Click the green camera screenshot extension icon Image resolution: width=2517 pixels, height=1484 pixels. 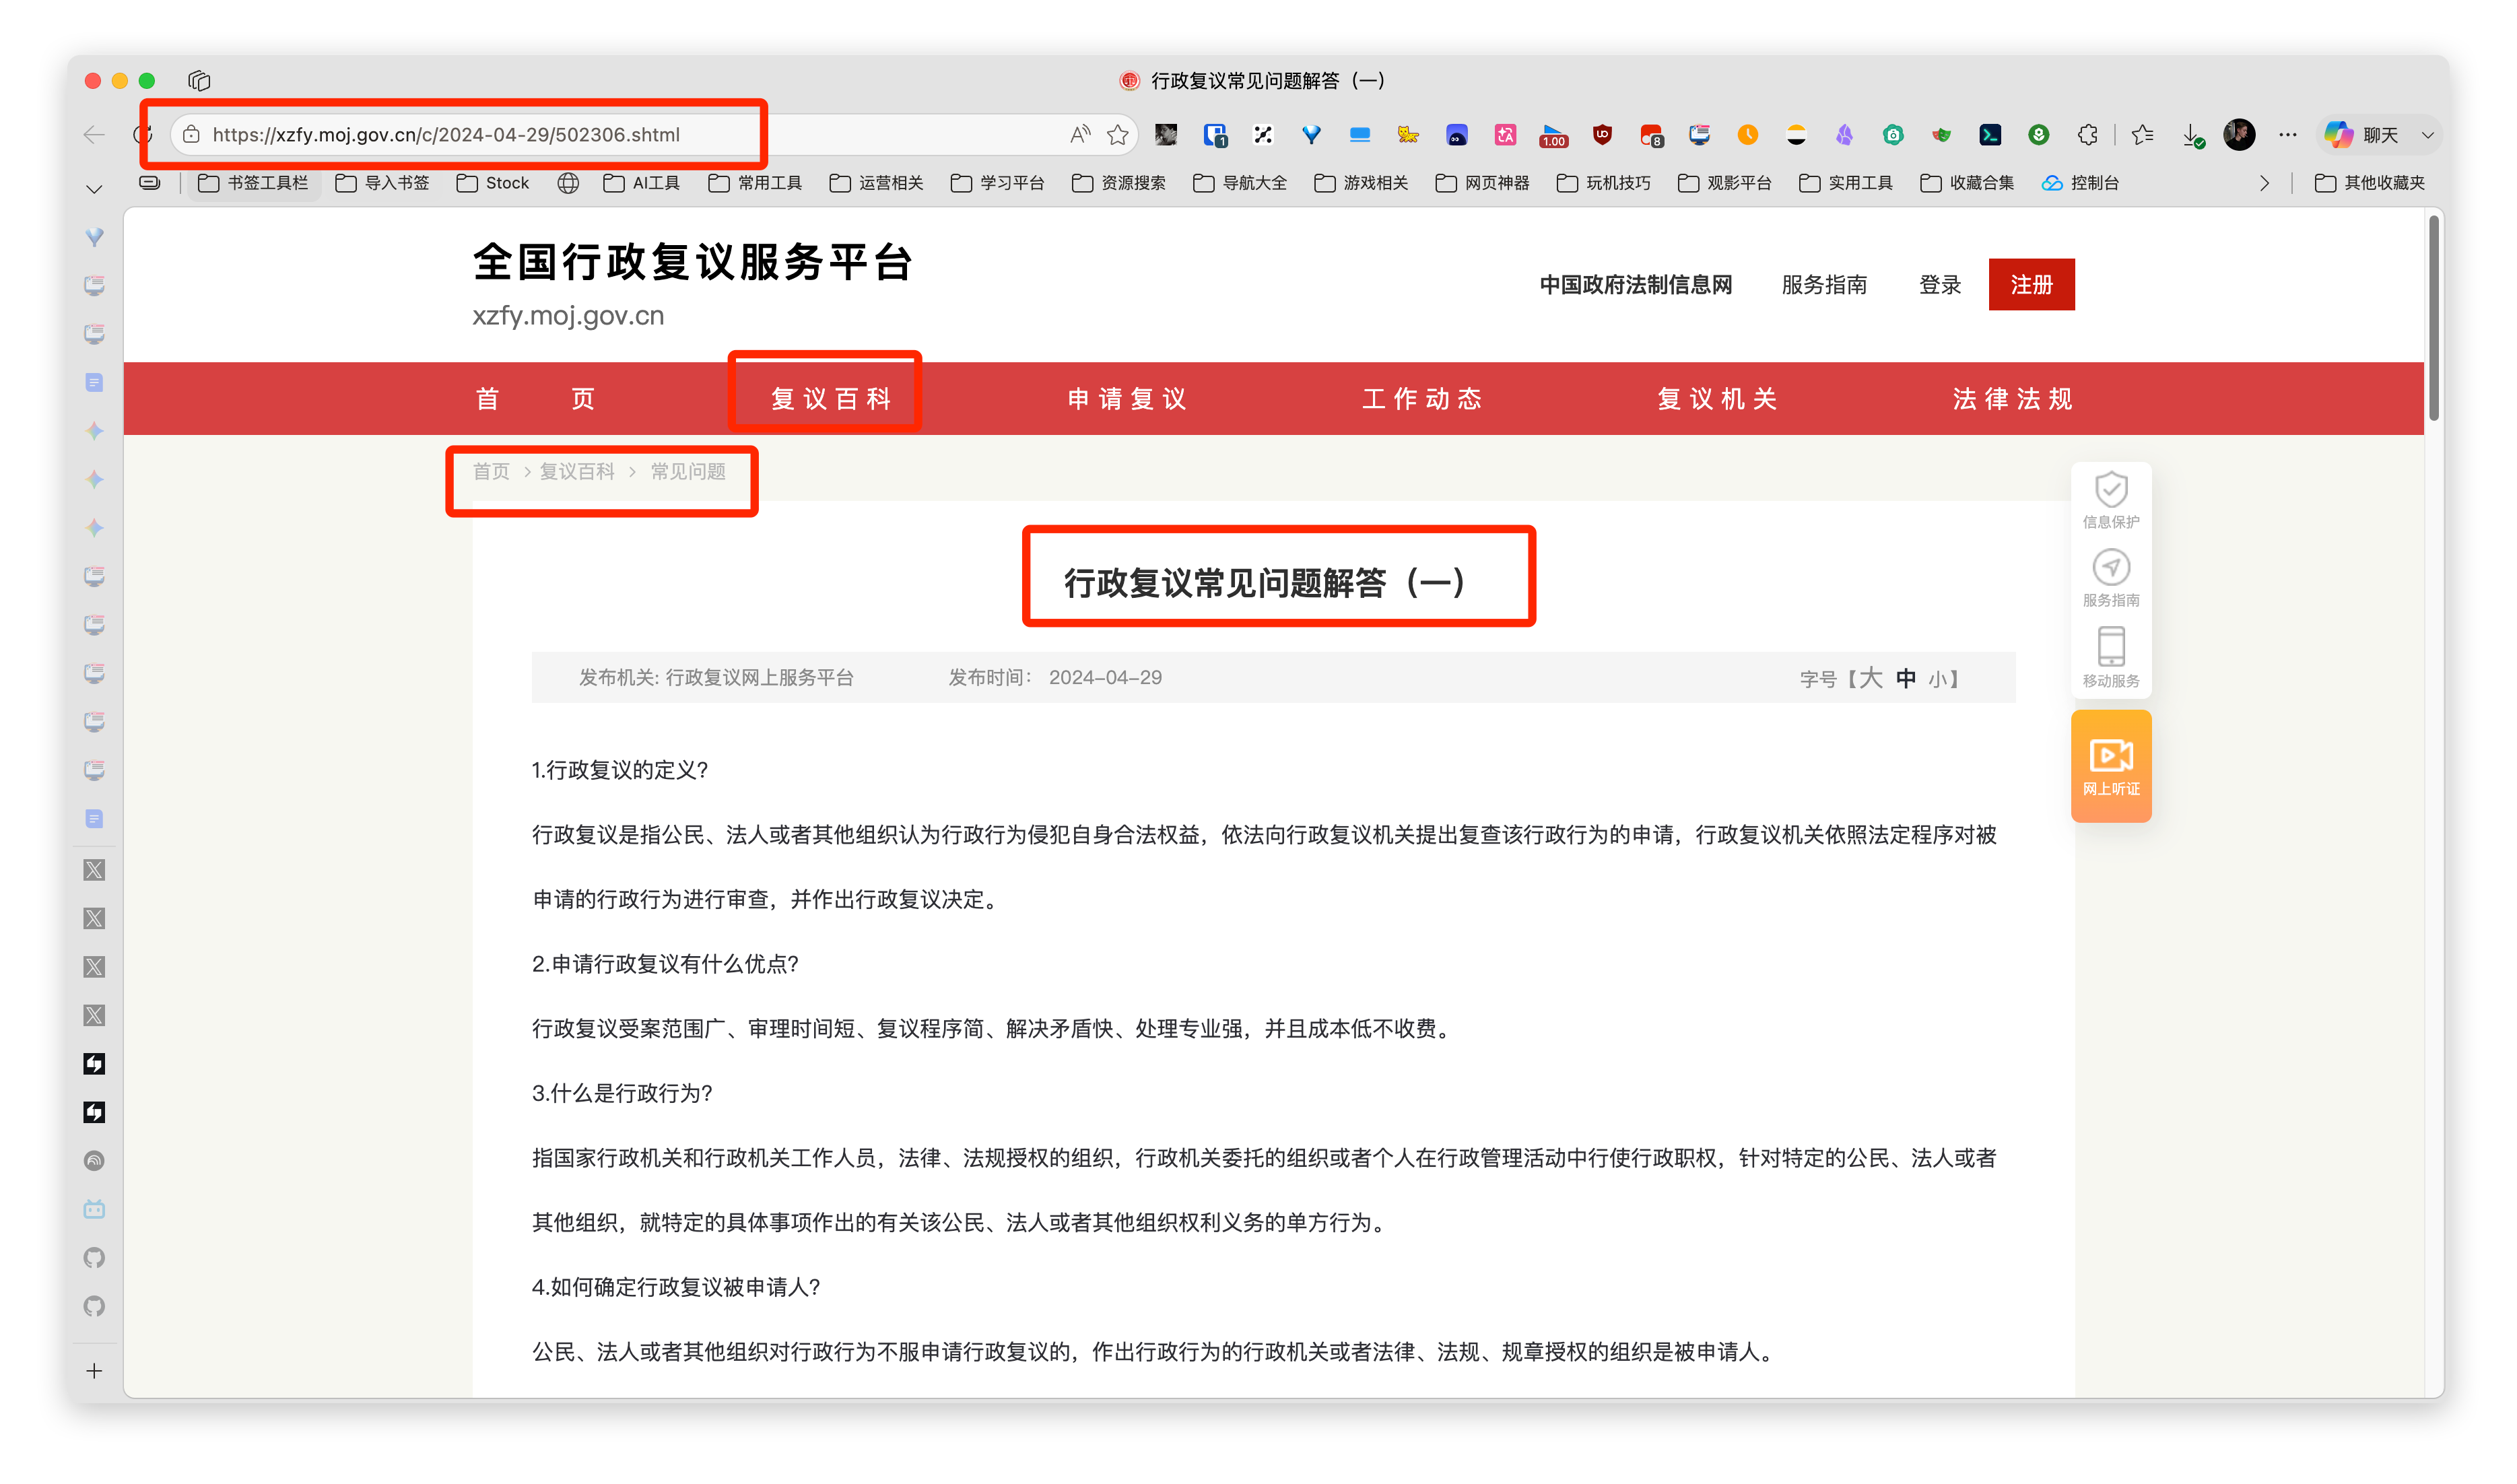[1893, 135]
